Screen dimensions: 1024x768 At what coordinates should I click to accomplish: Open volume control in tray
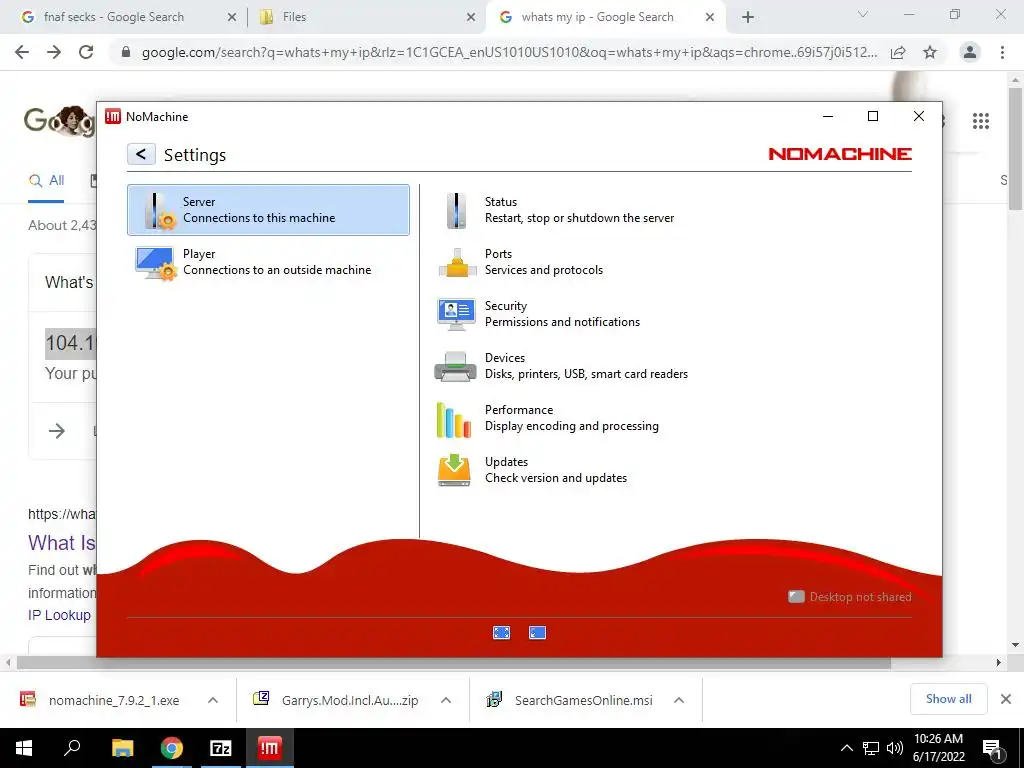895,748
